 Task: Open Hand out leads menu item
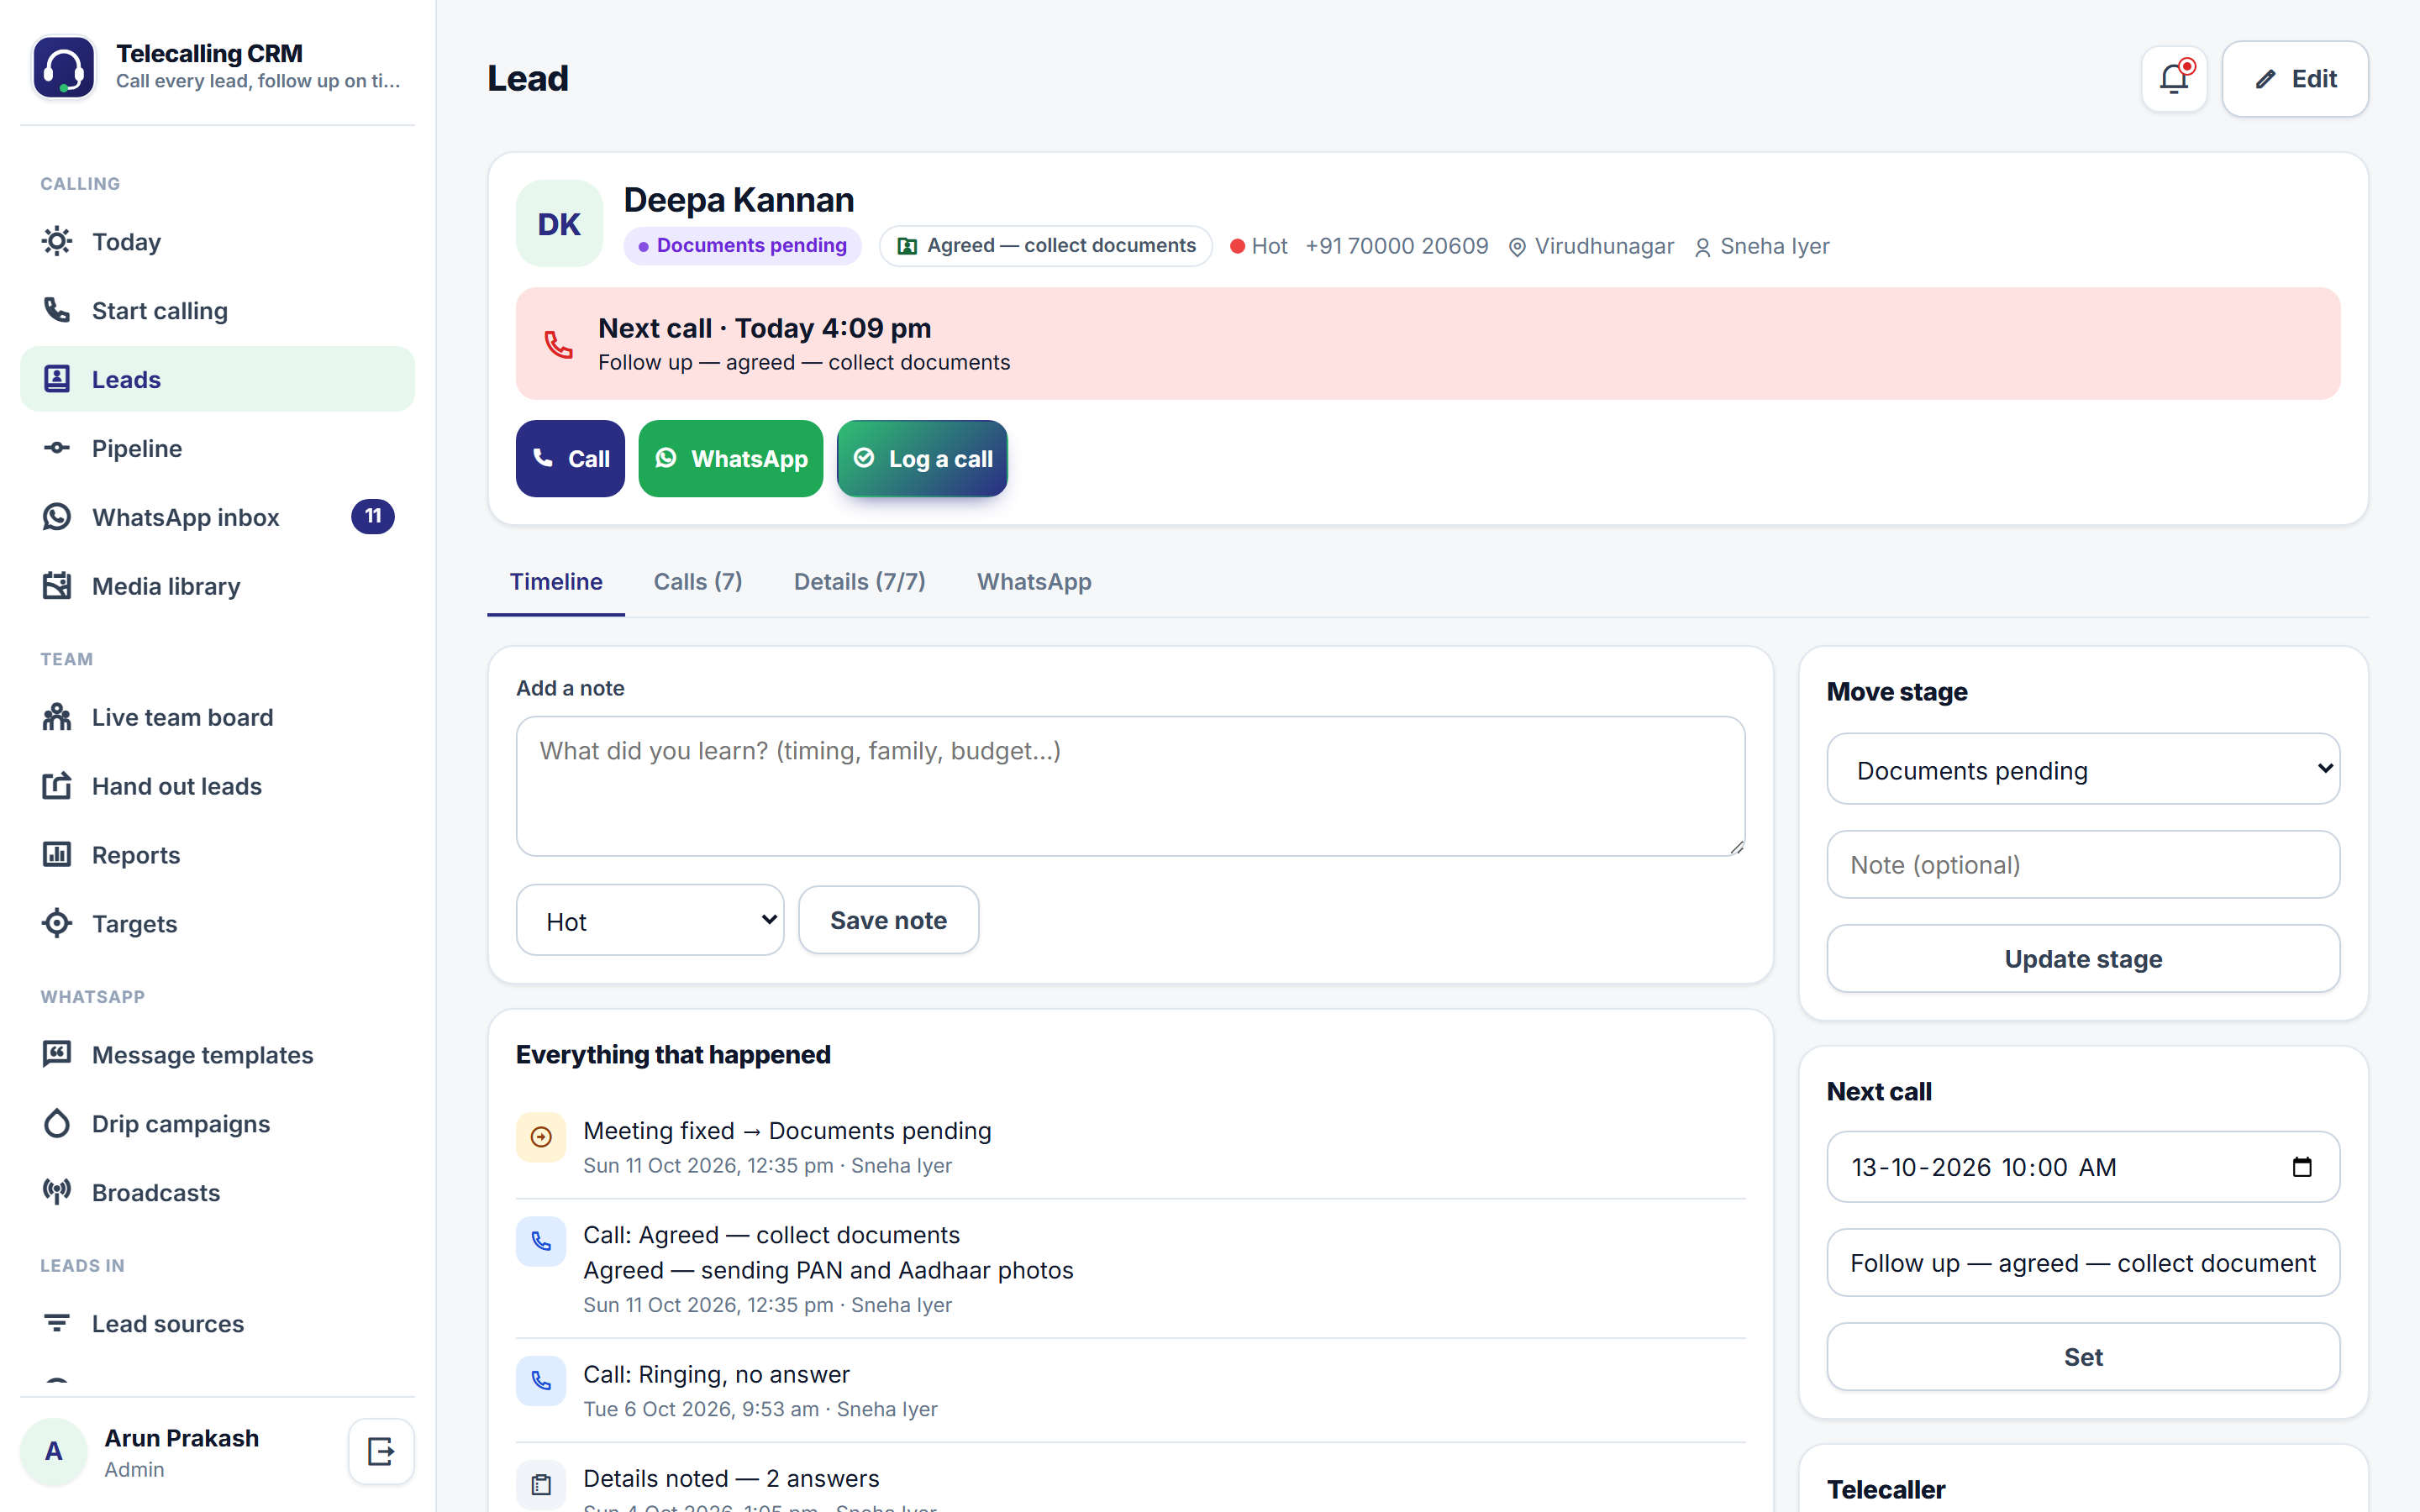point(217,786)
